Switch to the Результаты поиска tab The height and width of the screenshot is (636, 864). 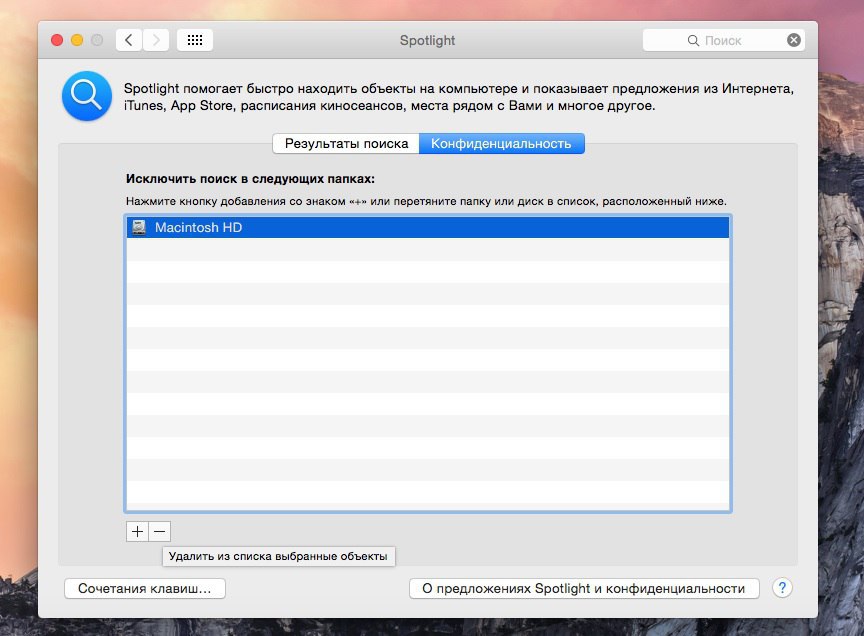click(346, 143)
